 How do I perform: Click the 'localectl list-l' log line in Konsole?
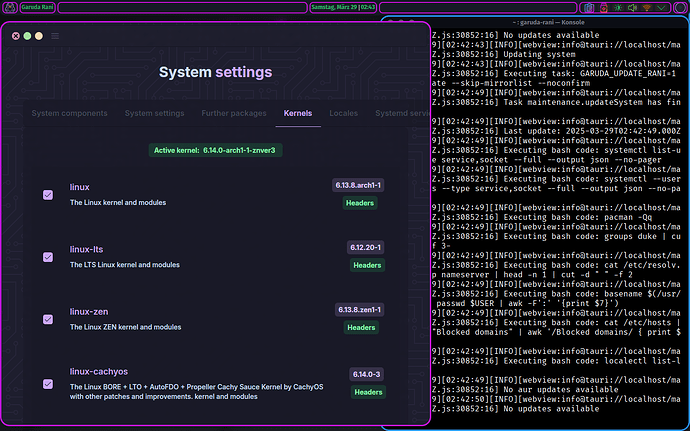(x=556, y=361)
